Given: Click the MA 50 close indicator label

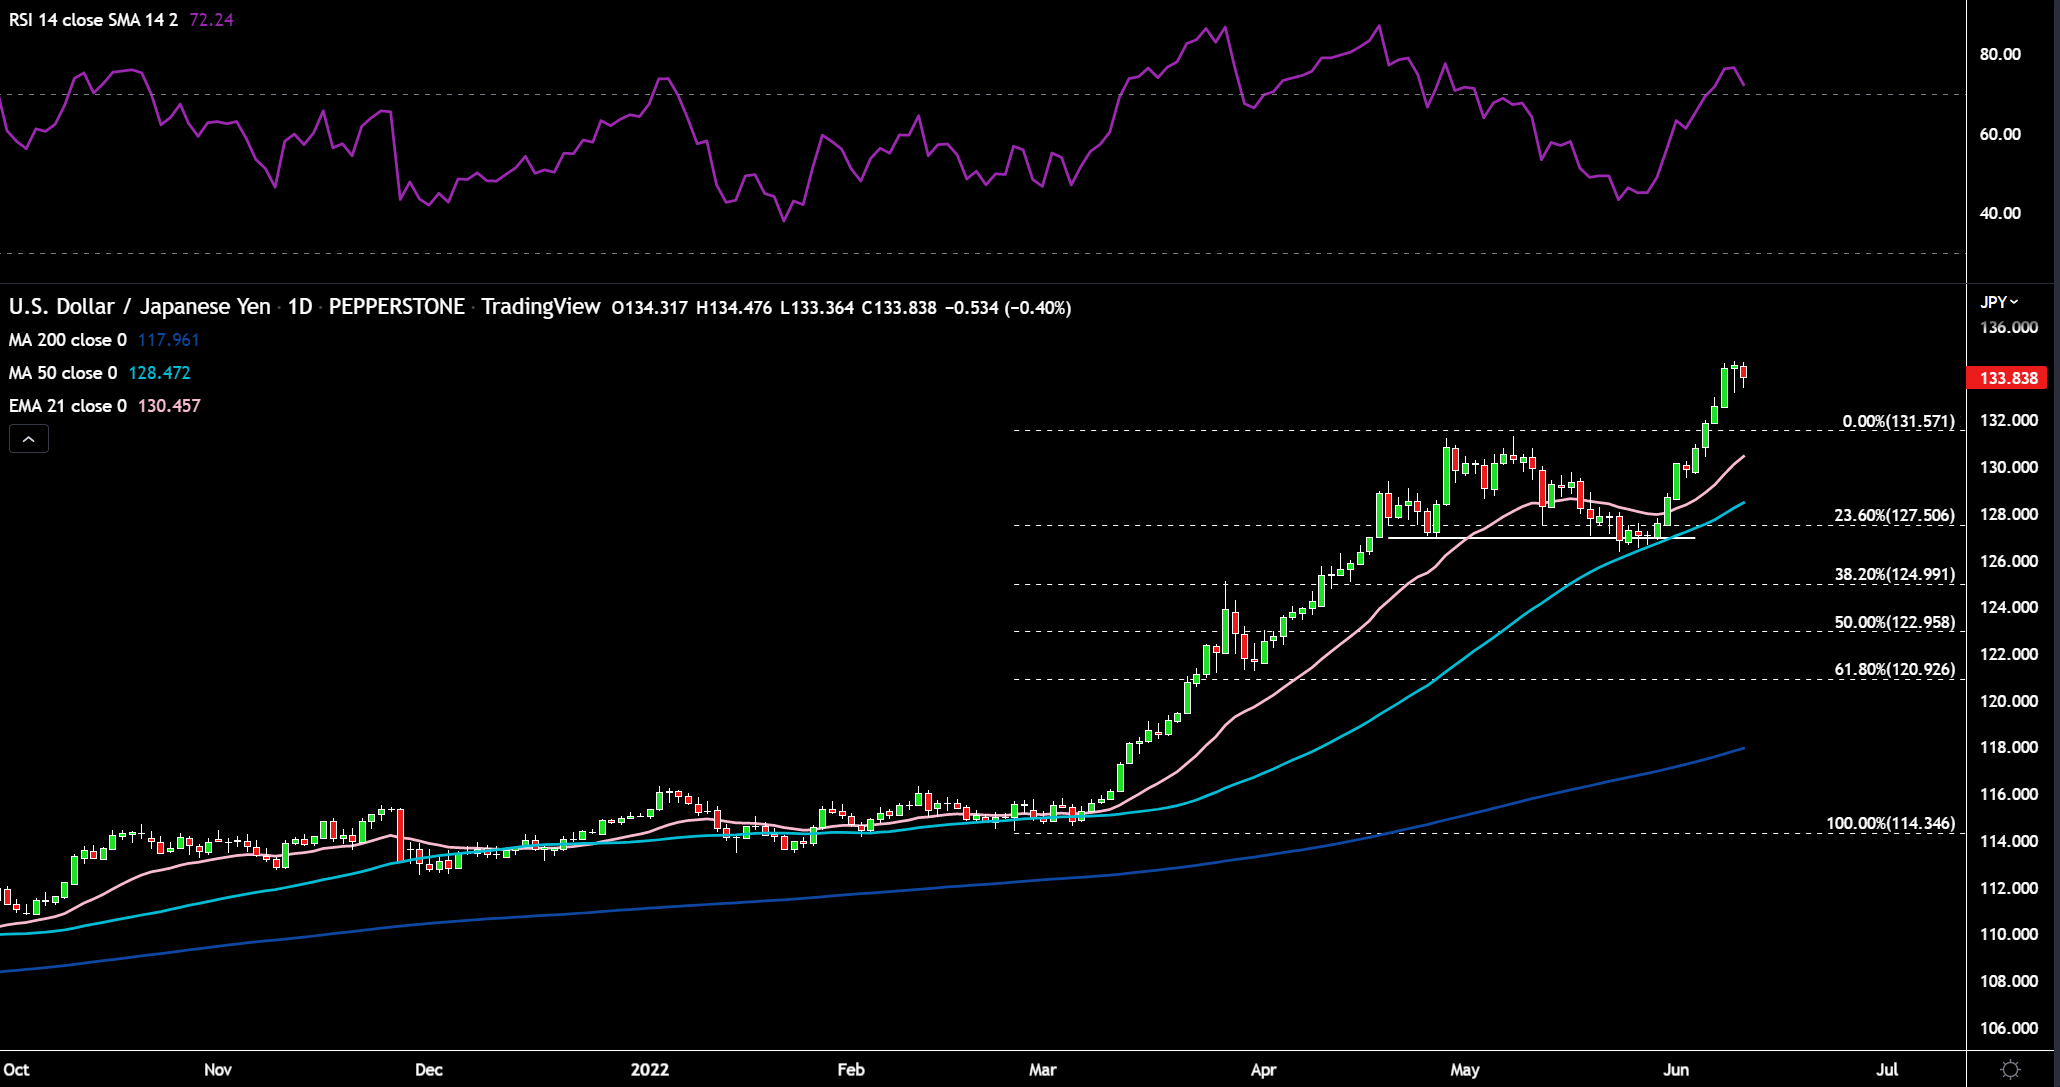Looking at the screenshot, I should pyautogui.click(x=63, y=373).
